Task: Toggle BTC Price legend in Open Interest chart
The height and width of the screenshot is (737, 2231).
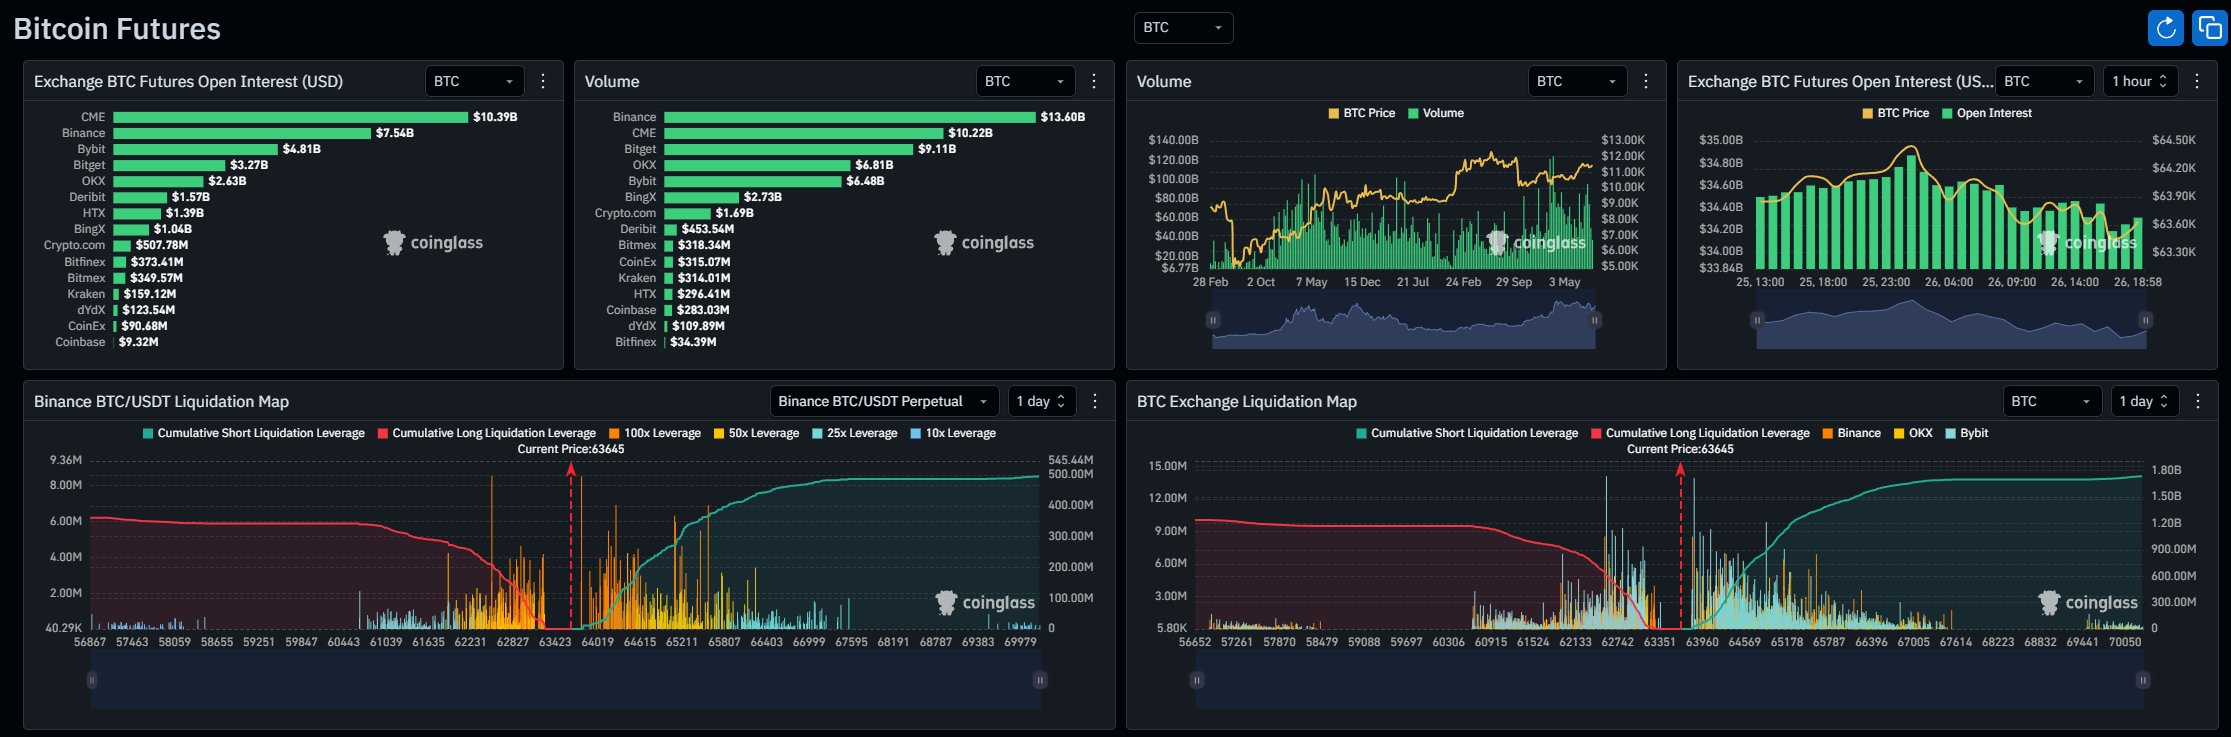Action: 1896,113
